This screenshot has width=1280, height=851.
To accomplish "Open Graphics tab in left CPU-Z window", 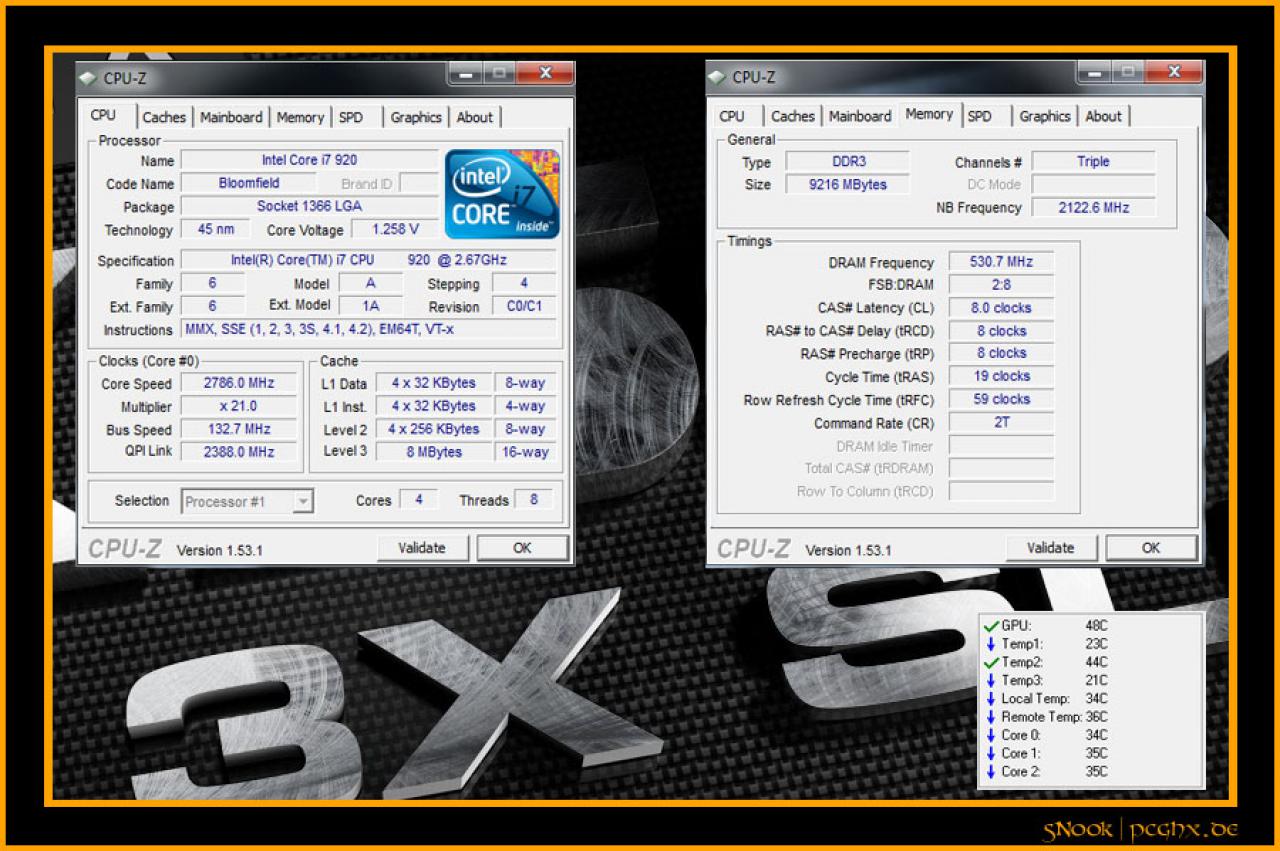I will point(416,117).
